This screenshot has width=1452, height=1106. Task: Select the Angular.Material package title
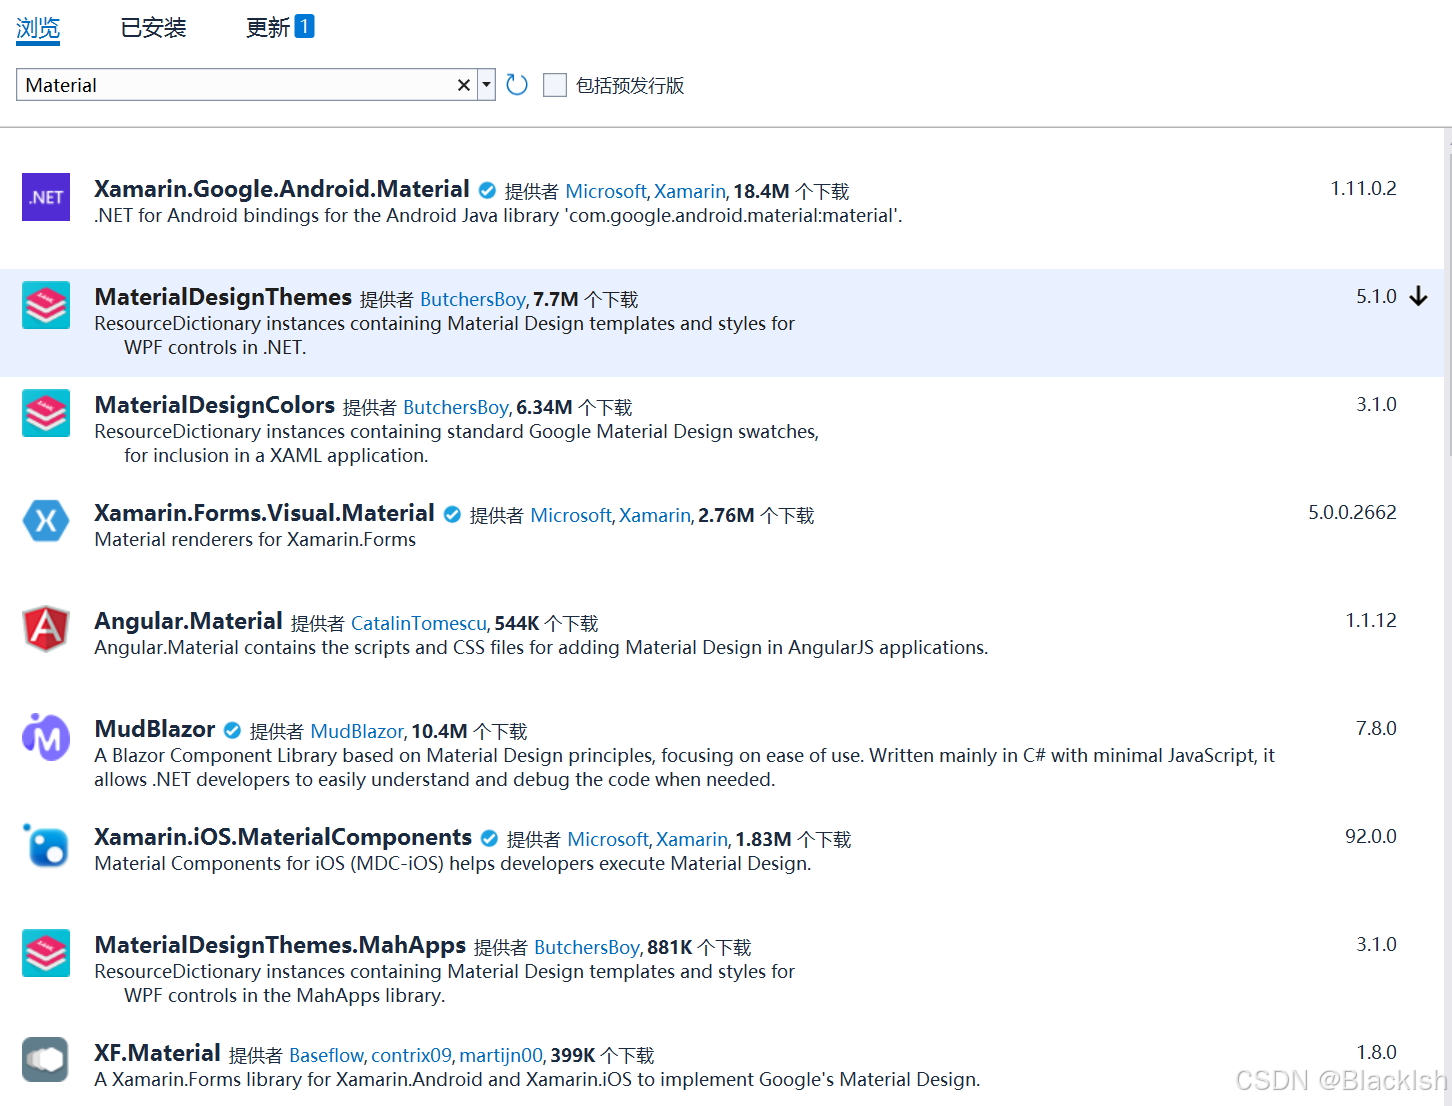point(188,621)
